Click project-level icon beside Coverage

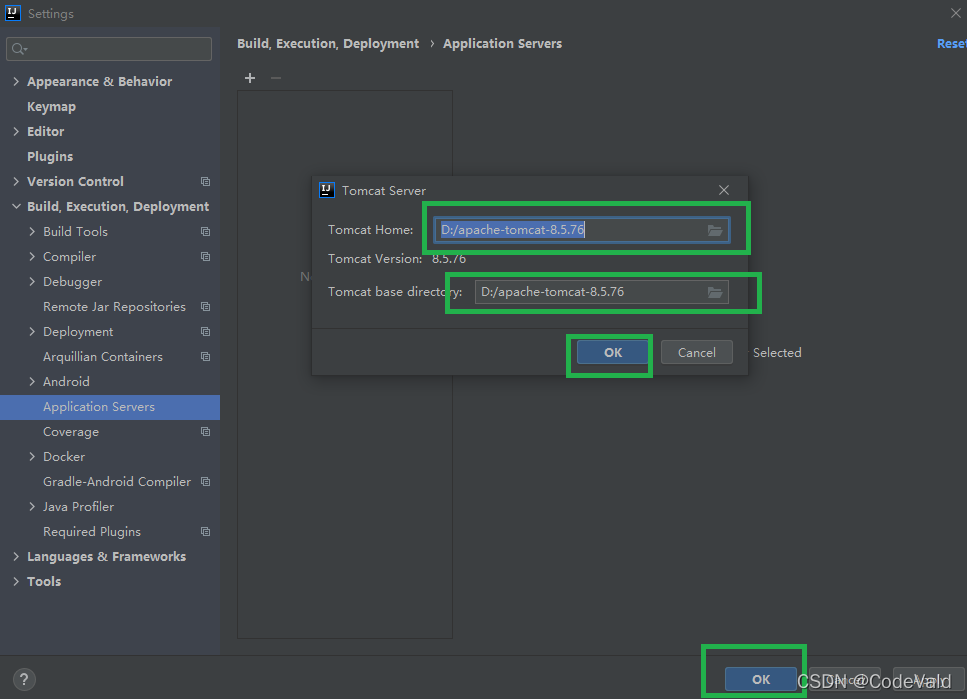[205, 432]
